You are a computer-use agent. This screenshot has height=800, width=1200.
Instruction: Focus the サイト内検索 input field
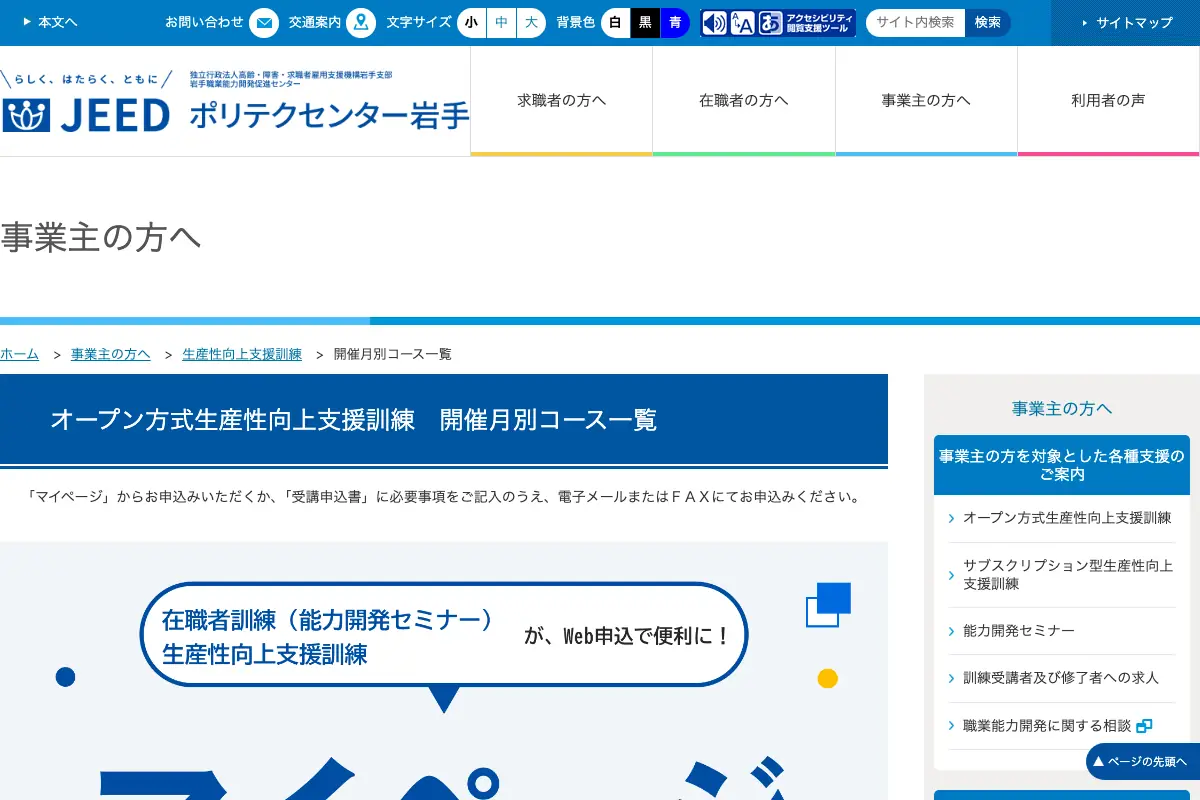coord(915,22)
